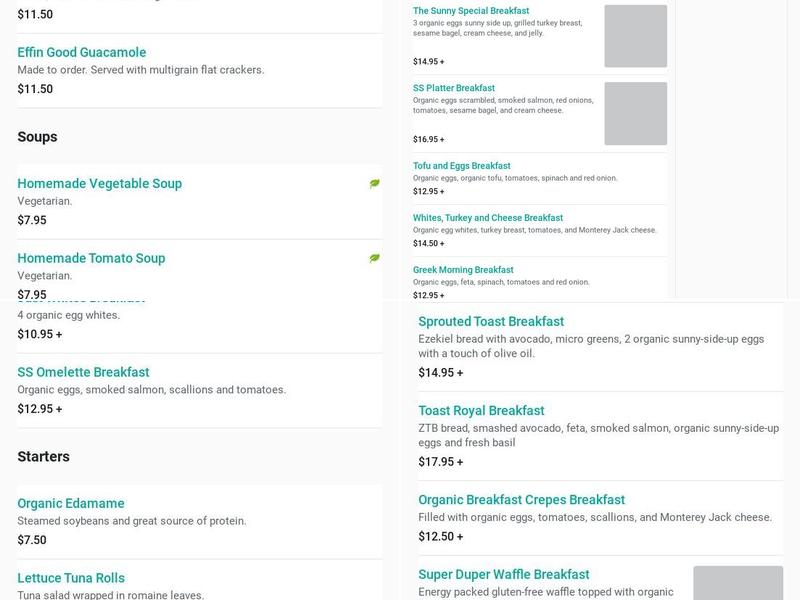Image resolution: width=800 pixels, height=600 pixels.
Task: Click the leaf icon beside Homemade Vegetable Soup
Action: (375, 184)
